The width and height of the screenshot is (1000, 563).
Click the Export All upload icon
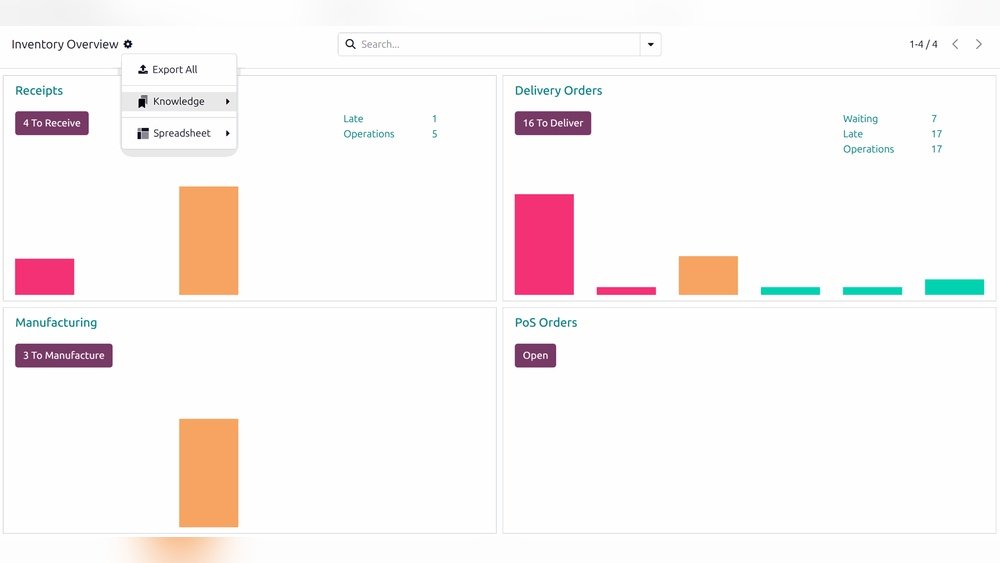[143, 70]
